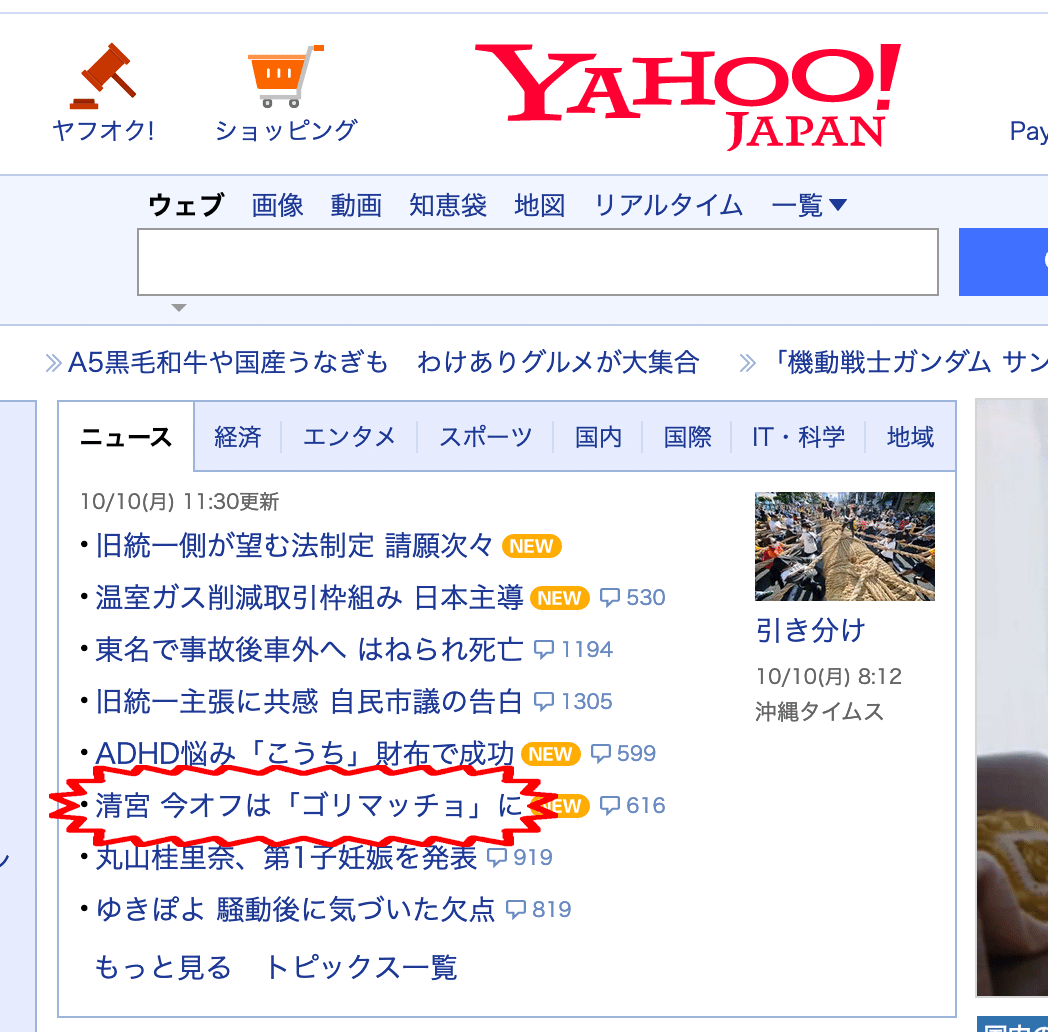Open headline ADHD悩み「こうち」財布で成功
The image size is (1048, 1032).
(304, 754)
